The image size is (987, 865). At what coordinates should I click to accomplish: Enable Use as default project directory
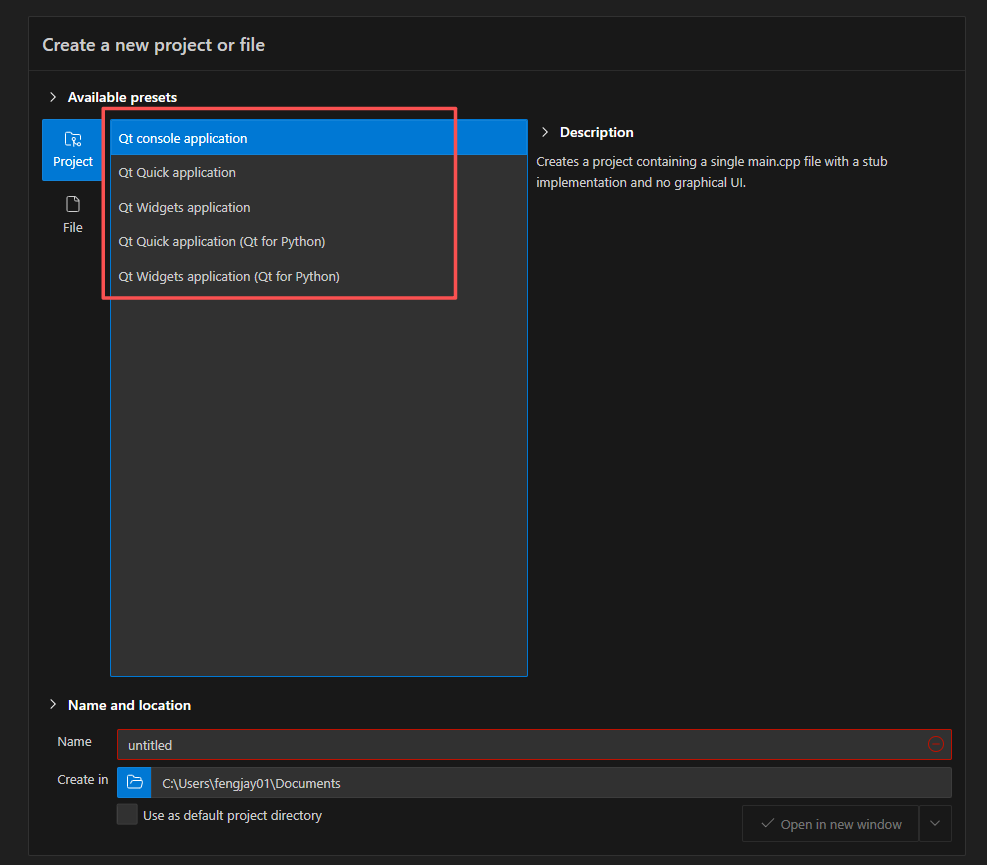point(127,815)
